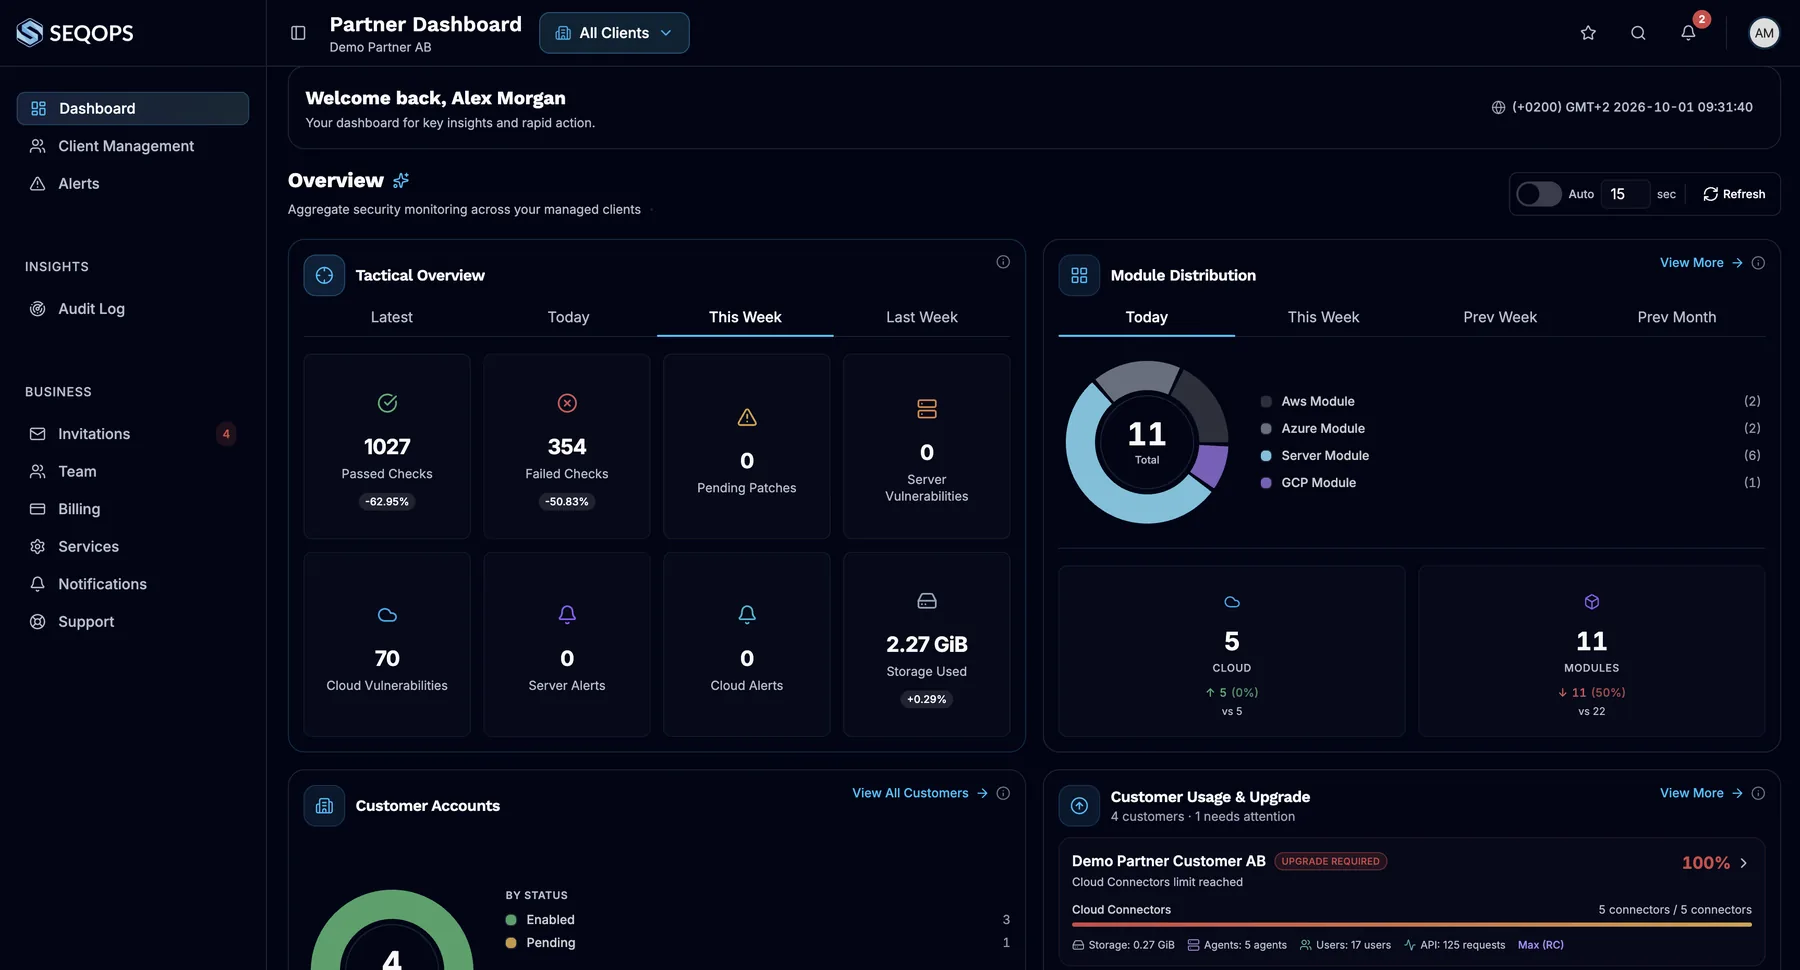Viewport: 1800px width, 970px height.
Task: Open Invitations in the sidebar
Action: (133, 434)
